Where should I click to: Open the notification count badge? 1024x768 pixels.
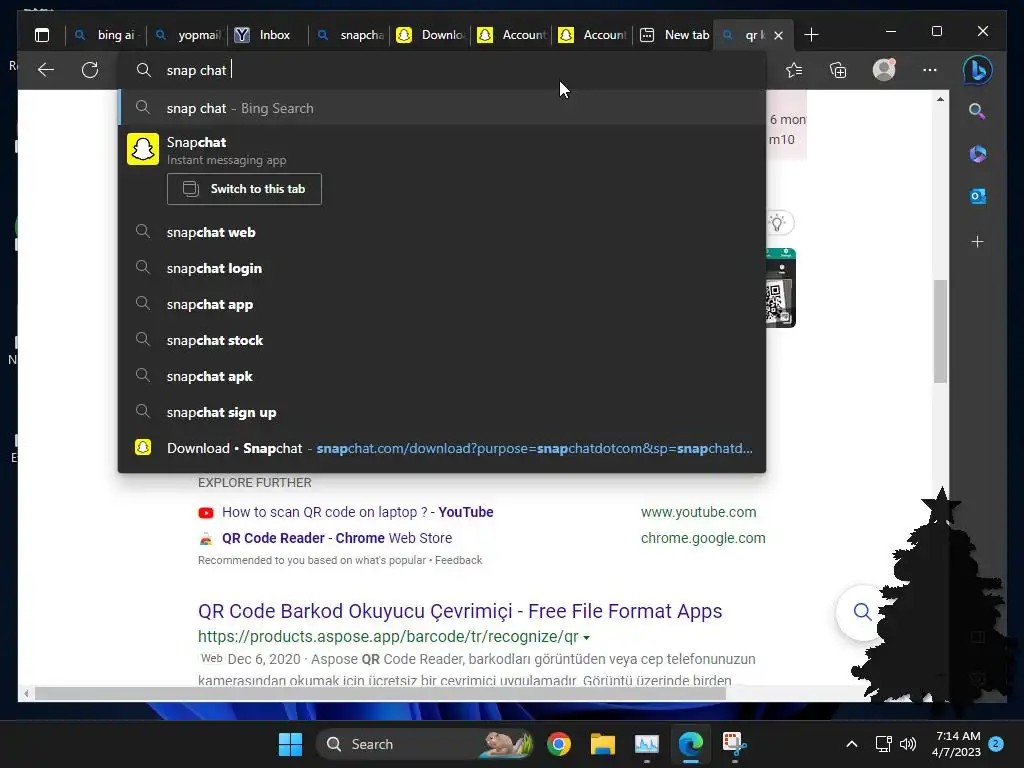pyautogui.click(x=996, y=744)
